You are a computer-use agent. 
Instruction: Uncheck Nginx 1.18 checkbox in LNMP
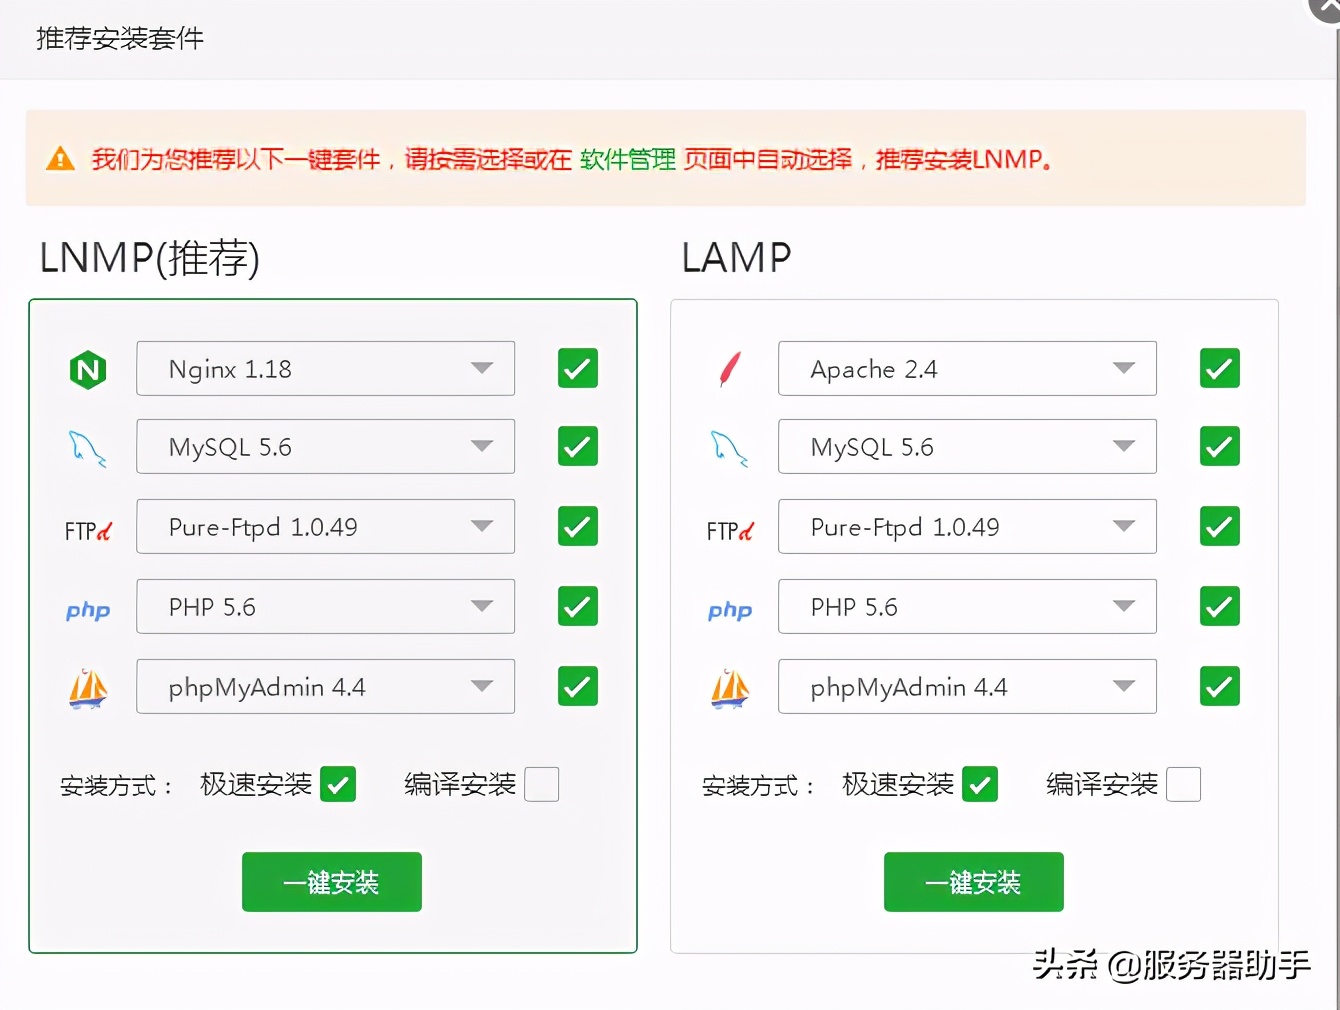[578, 368]
